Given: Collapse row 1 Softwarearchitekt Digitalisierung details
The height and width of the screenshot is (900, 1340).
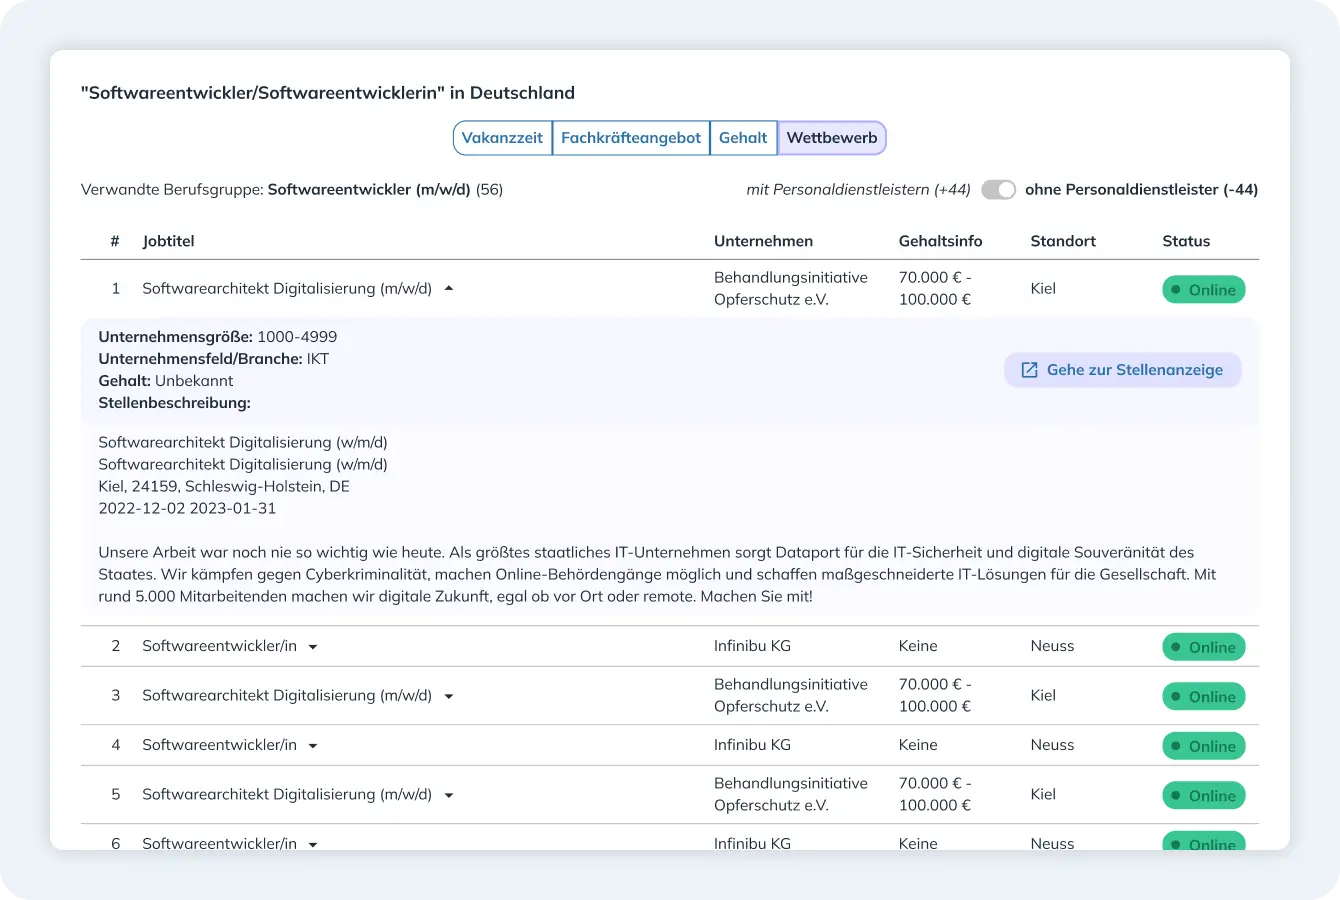Looking at the screenshot, I should pos(449,289).
